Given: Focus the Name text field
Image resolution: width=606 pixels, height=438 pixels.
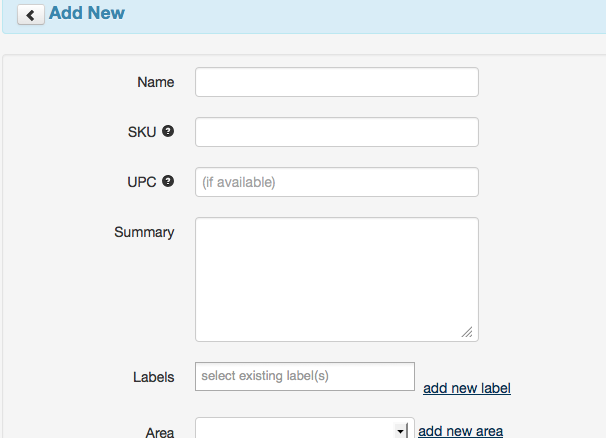Looking at the screenshot, I should [336, 82].
